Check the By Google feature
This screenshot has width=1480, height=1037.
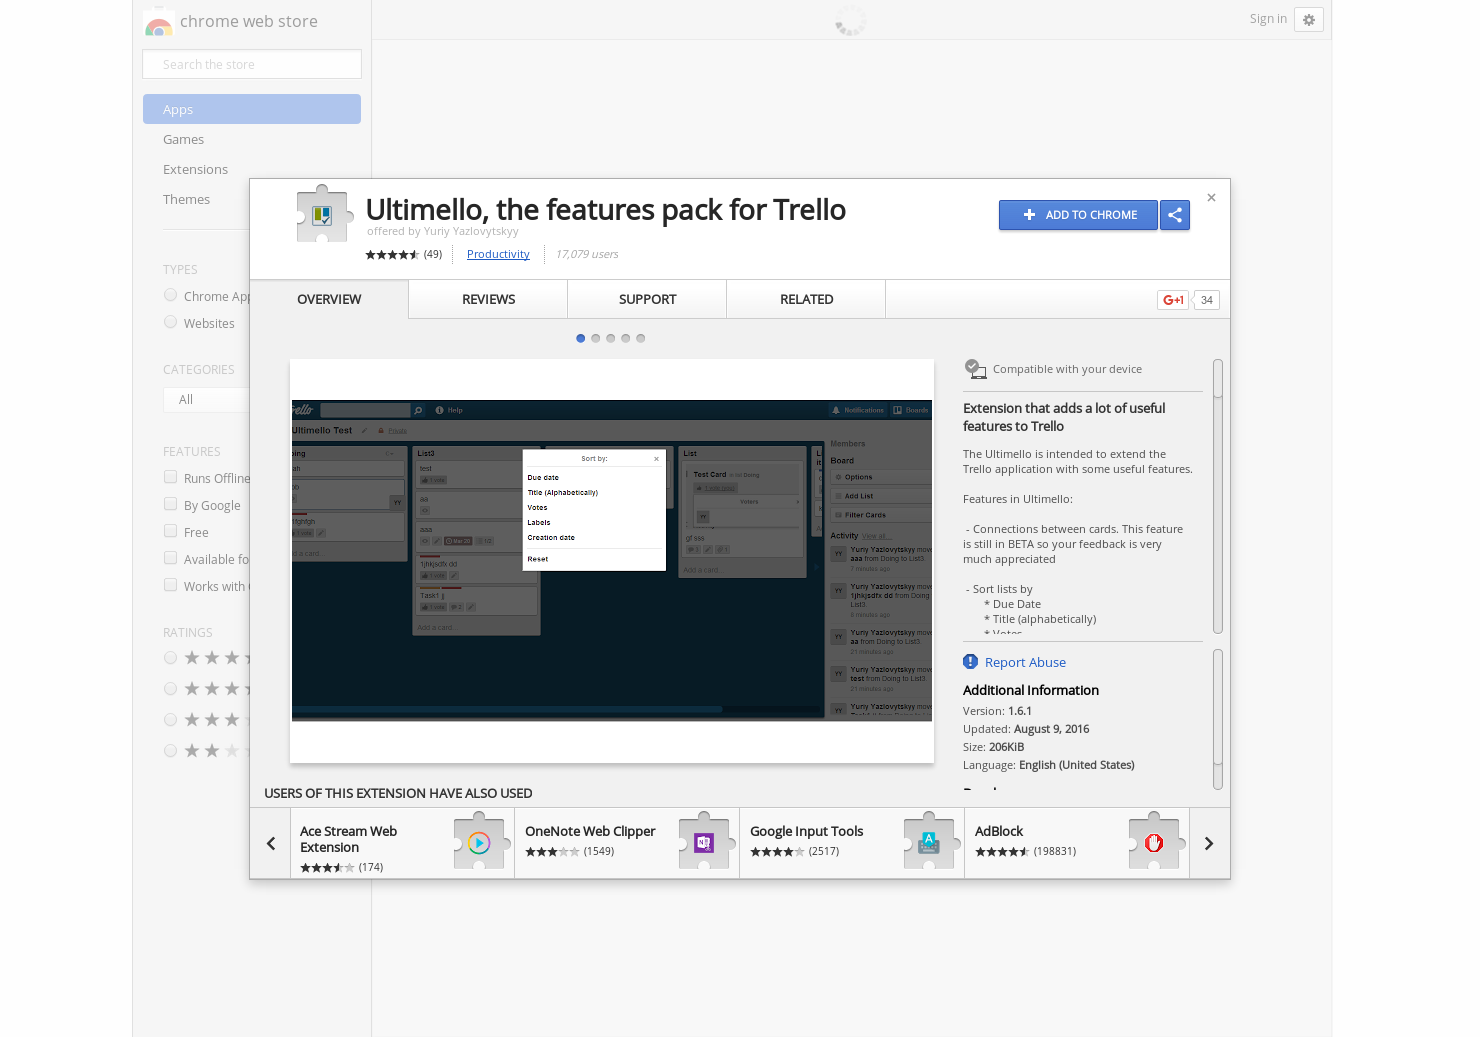coord(171,504)
